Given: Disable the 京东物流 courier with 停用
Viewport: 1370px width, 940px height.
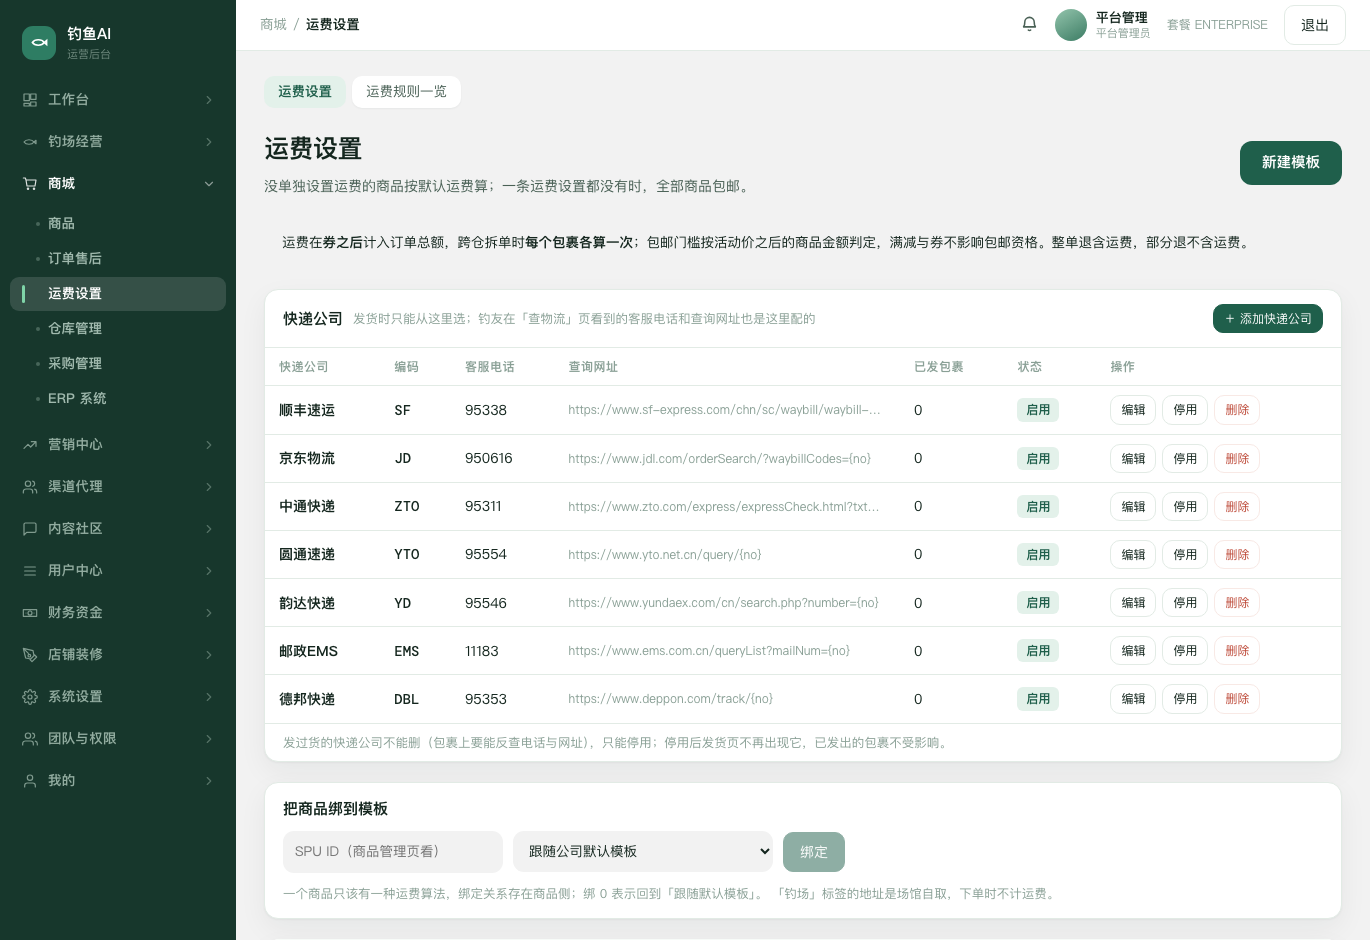Looking at the screenshot, I should click(x=1185, y=459).
